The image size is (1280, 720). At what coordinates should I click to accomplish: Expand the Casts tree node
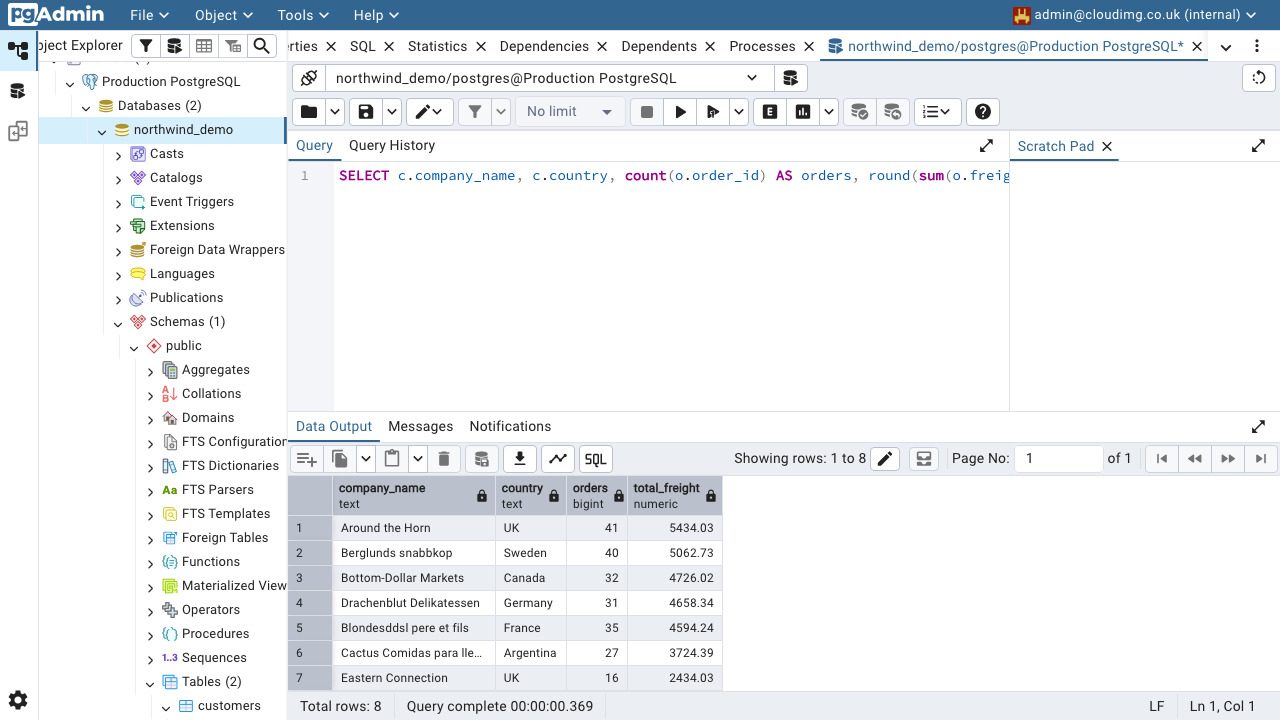click(x=118, y=155)
